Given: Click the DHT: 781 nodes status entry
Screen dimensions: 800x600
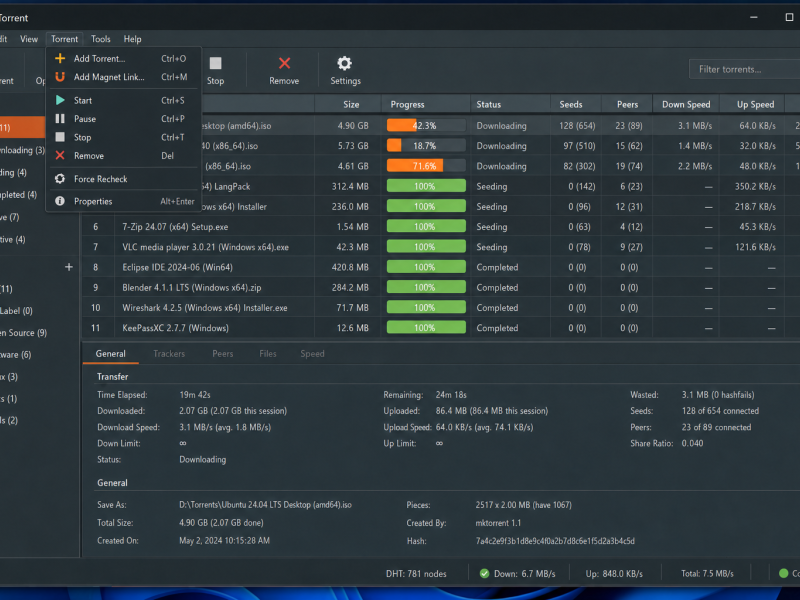Looking at the screenshot, I should (416, 574).
